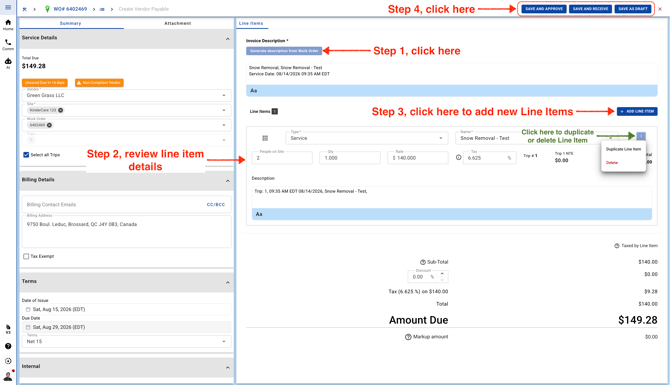Viewport: 670px width, 385px height.
Task: Open the Trips dropdown arrow
Action: click(x=224, y=140)
